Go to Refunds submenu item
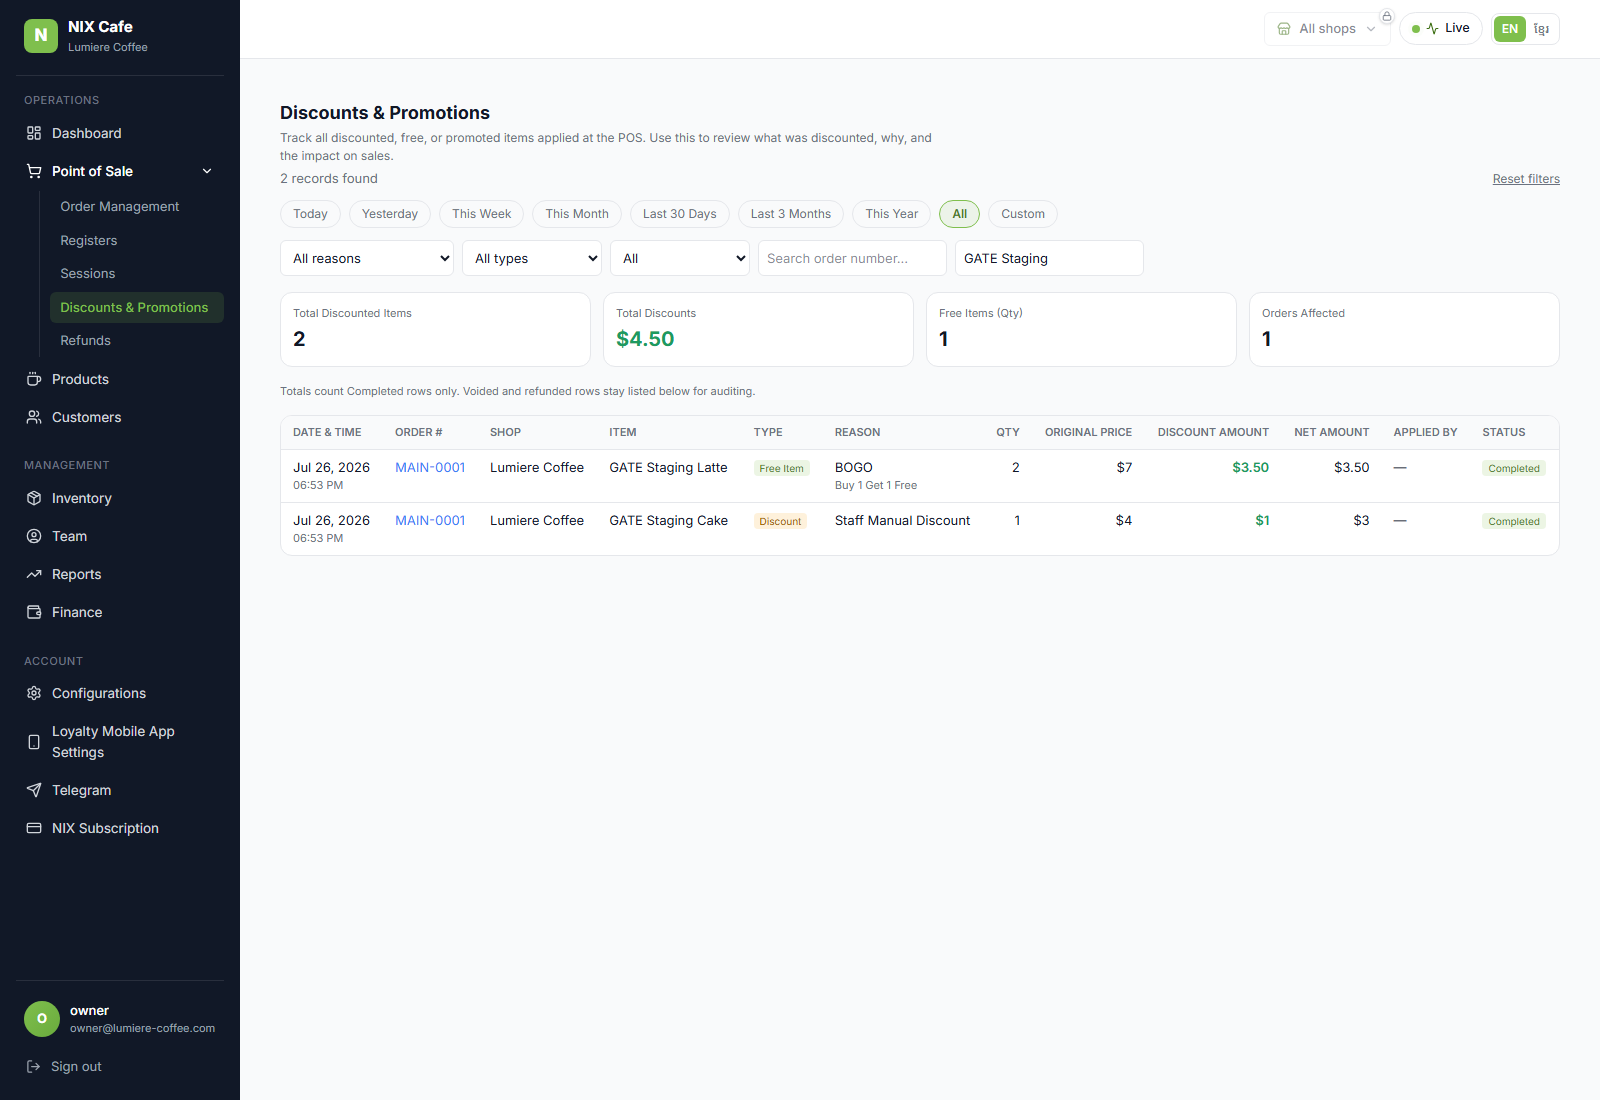Screen dimensions: 1600x1100 point(86,340)
